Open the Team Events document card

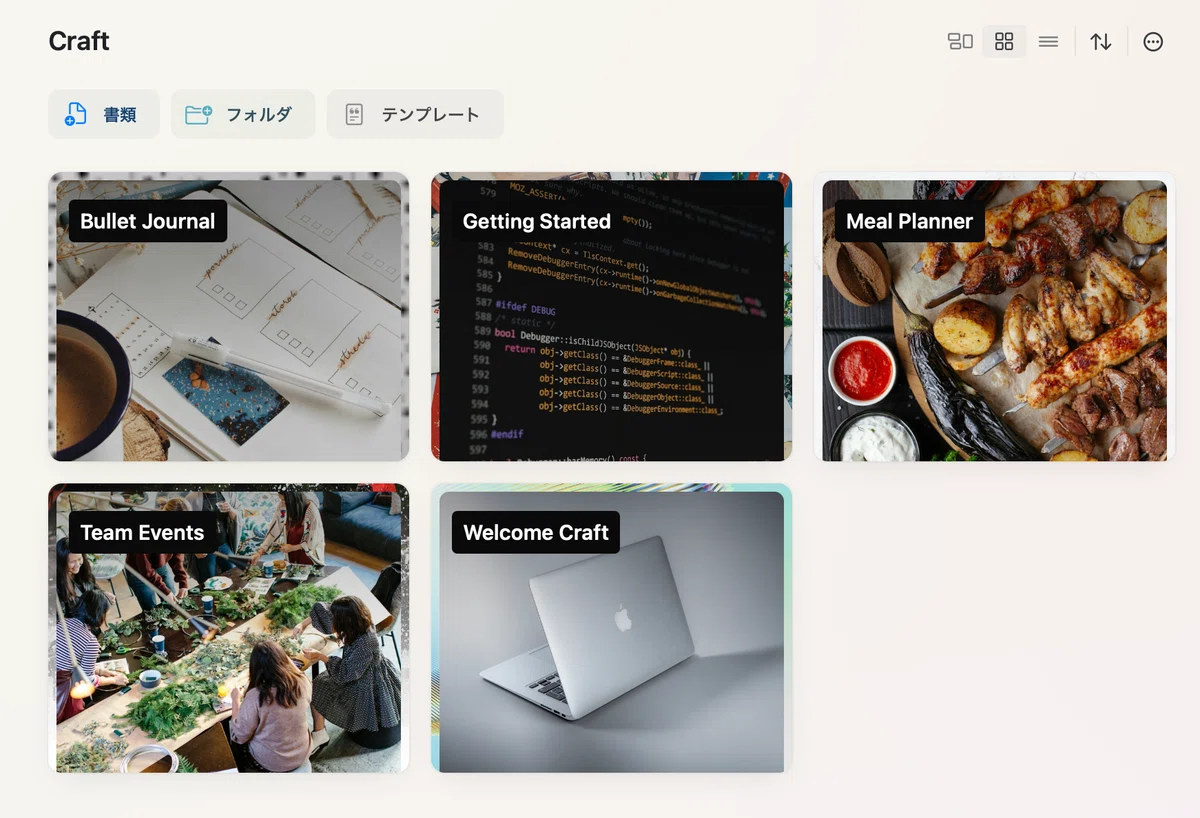[x=228, y=628]
